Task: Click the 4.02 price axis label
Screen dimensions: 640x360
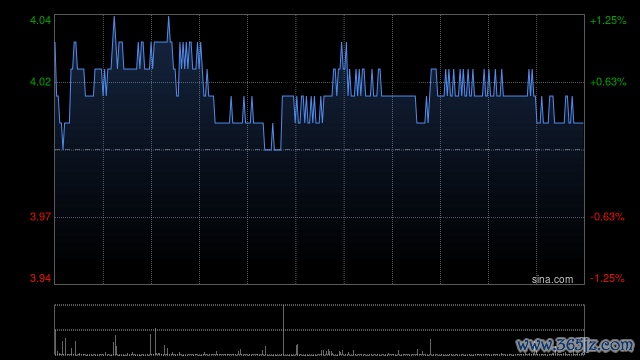Action: coord(40,82)
